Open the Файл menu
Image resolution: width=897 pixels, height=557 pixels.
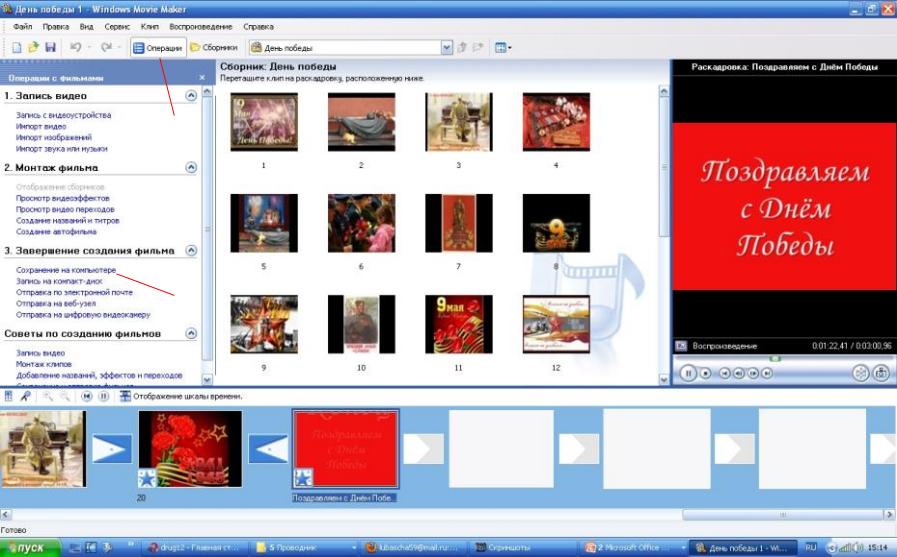tap(23, 27)
